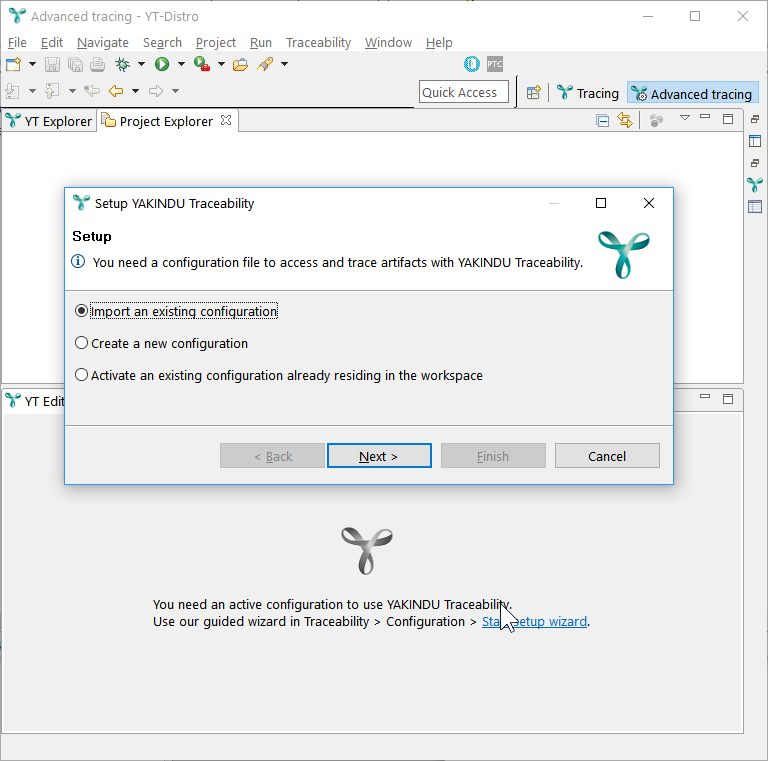The image size is (768, 761).
Task: Select Activate an existing configuration in workspace
Action: 279,375
